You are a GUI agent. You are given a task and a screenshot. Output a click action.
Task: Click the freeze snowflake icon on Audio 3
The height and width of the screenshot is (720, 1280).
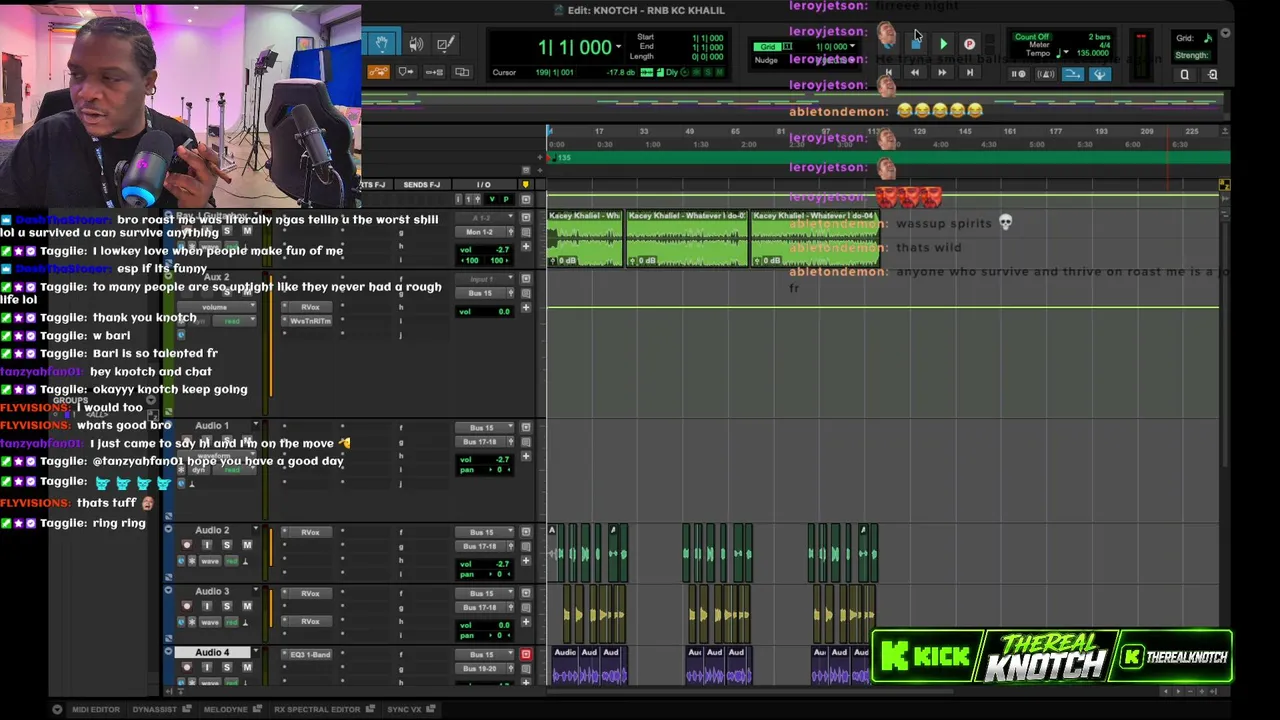pos(192,622)
